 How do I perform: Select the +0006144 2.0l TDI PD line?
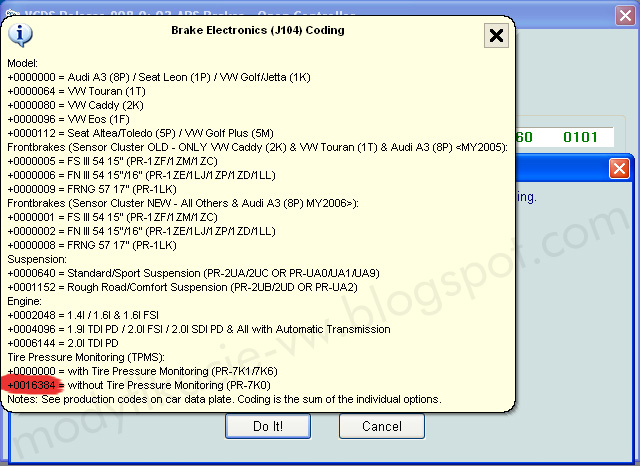pos(63,343)
